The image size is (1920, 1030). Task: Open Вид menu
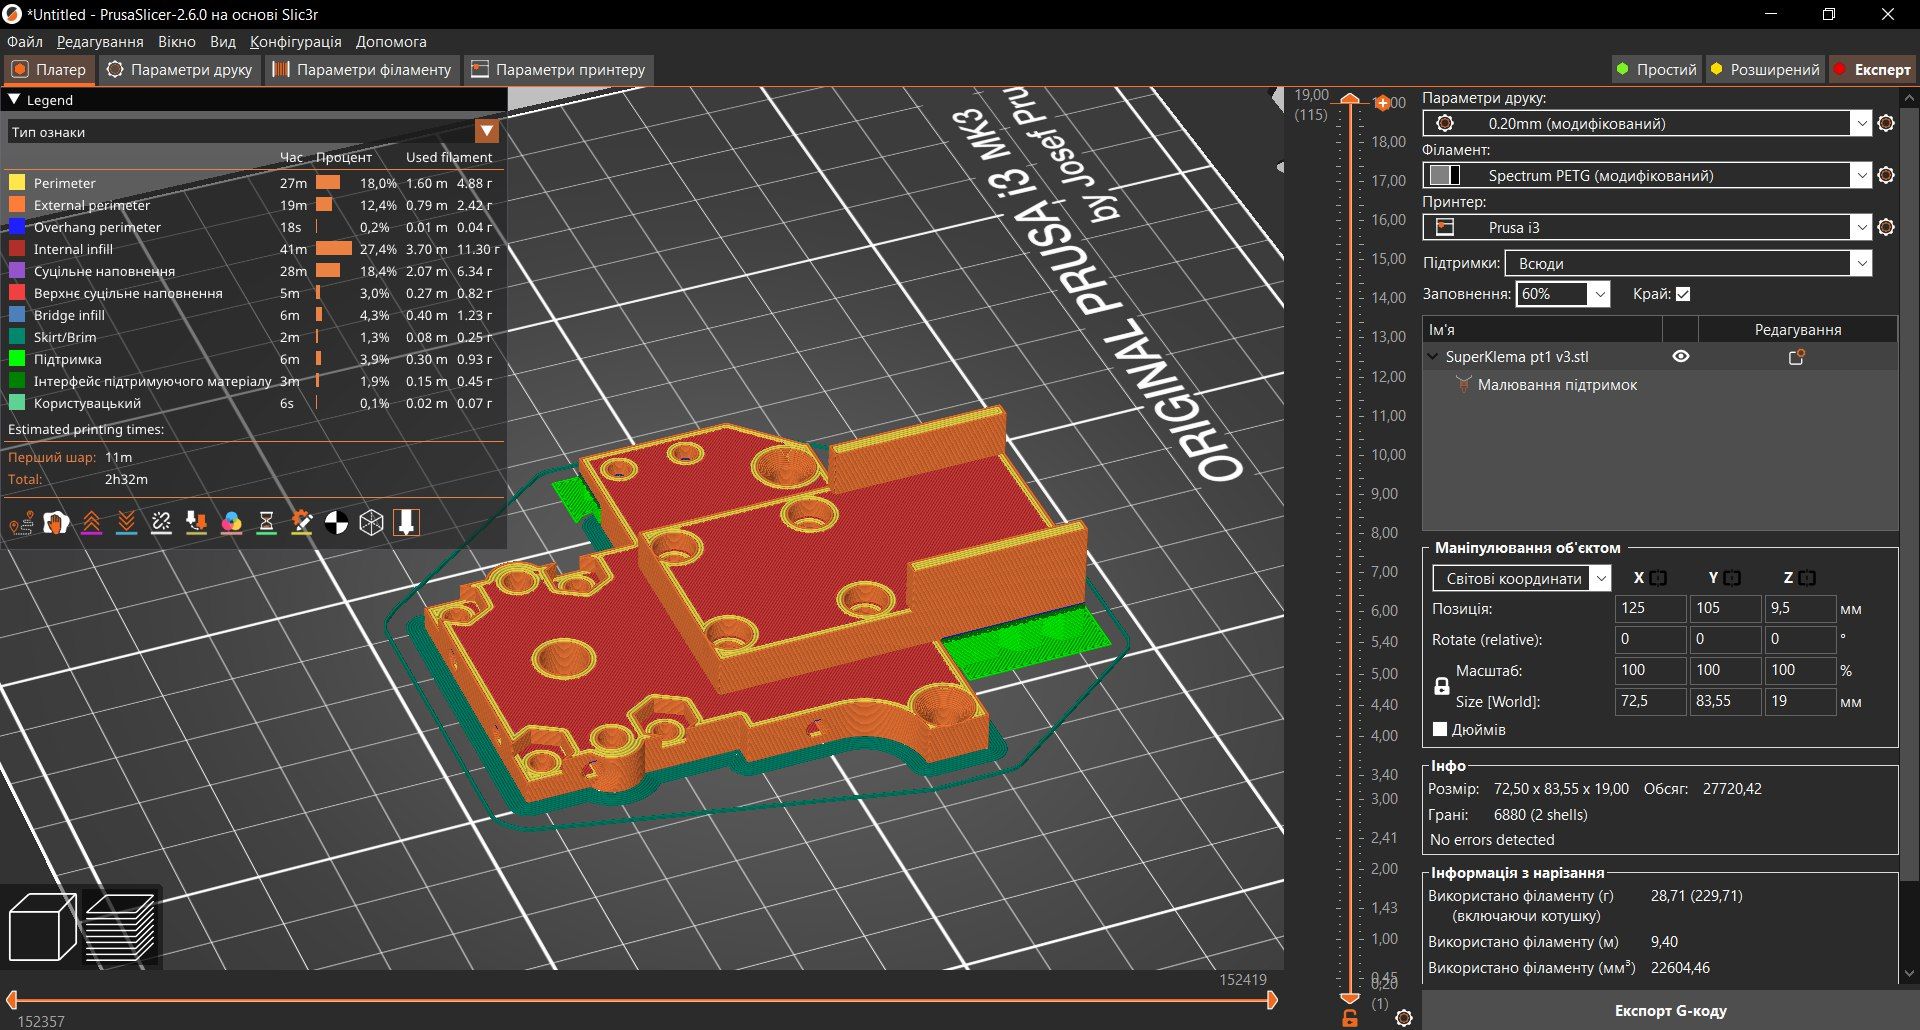[x=223, y=42]
